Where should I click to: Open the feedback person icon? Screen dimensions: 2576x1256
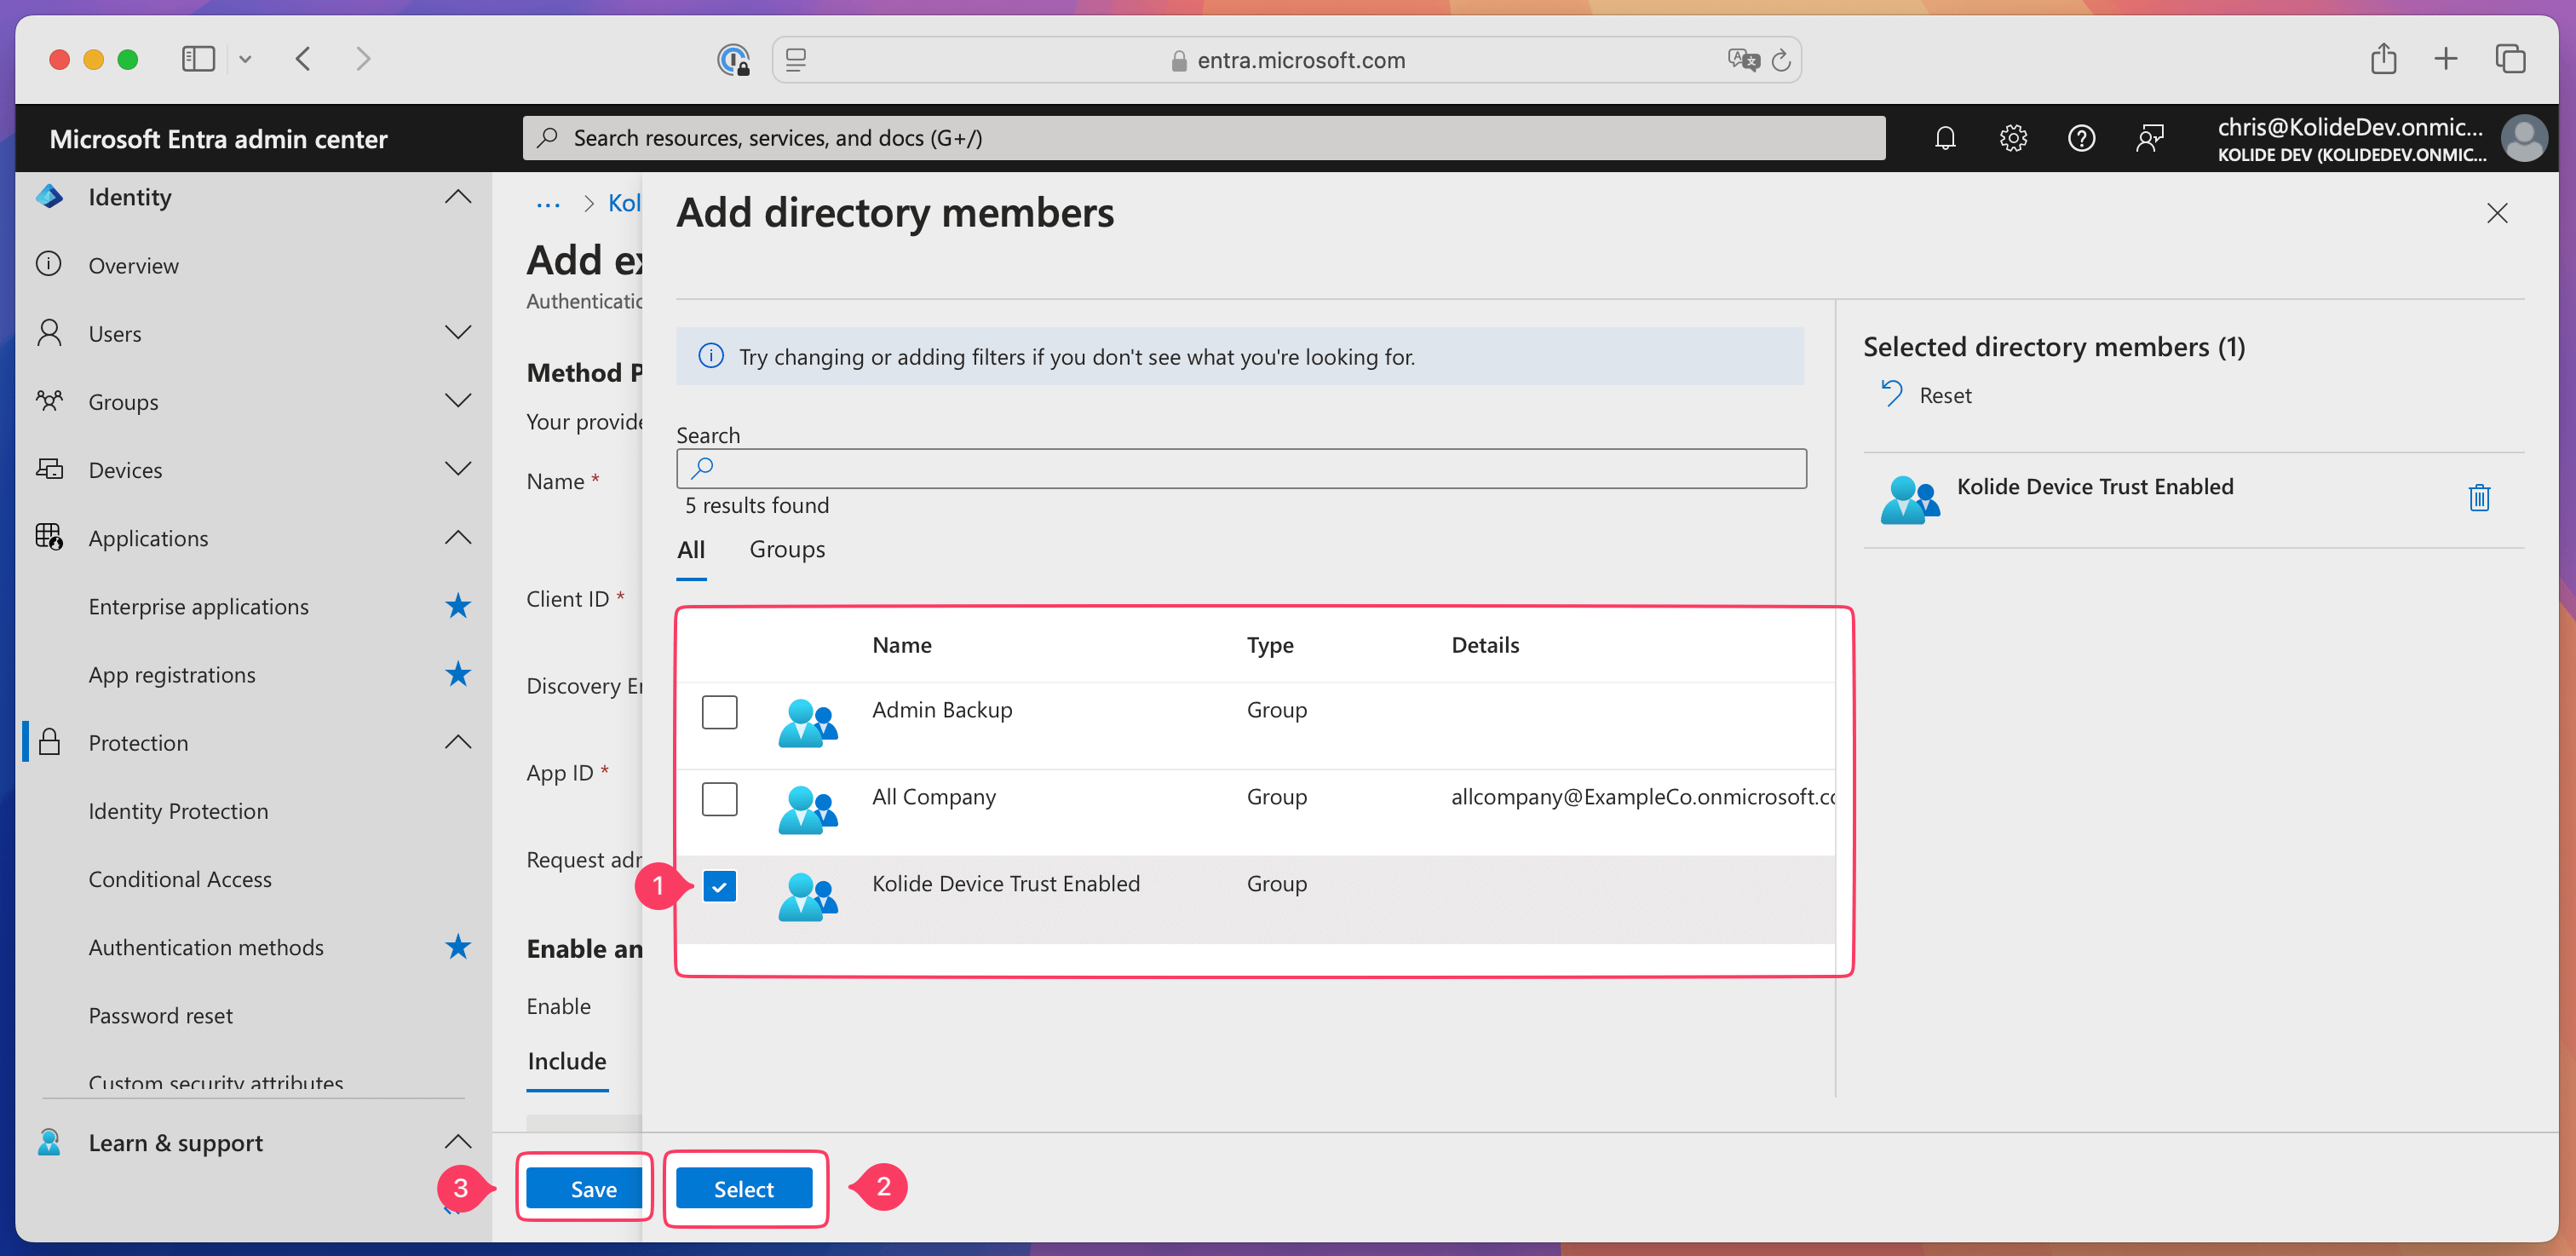point(2149,138)
